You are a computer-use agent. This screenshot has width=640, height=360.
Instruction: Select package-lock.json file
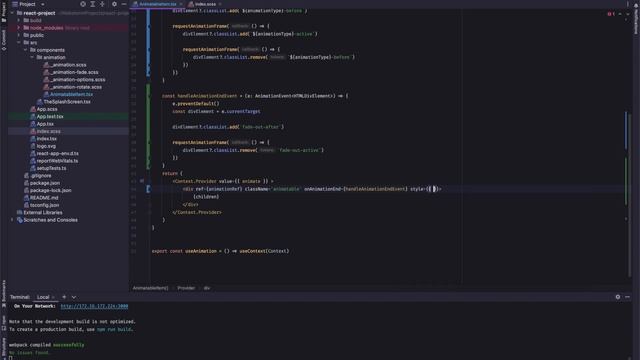click(x=50, y=190)
